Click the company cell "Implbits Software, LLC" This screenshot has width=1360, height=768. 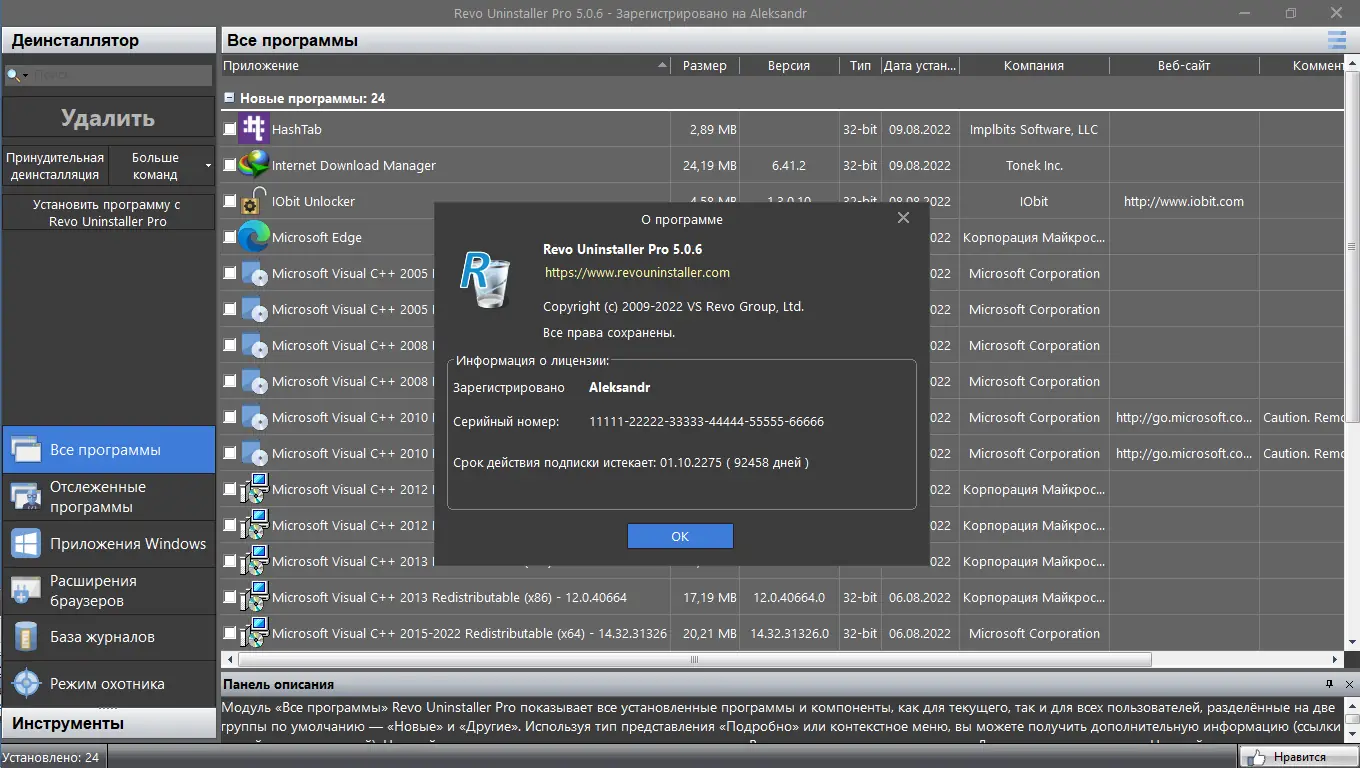pos(1034,129)
